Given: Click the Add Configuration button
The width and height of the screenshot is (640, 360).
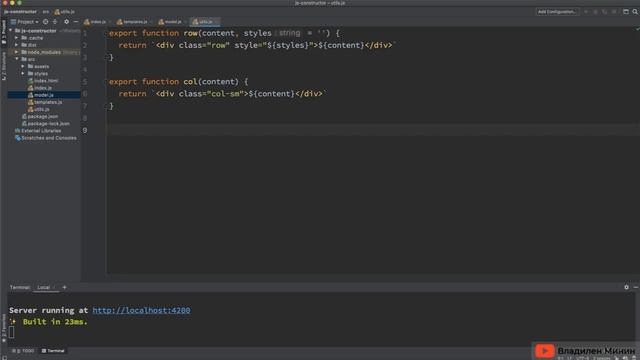Looking at the screenshot, I should point(557,12).
